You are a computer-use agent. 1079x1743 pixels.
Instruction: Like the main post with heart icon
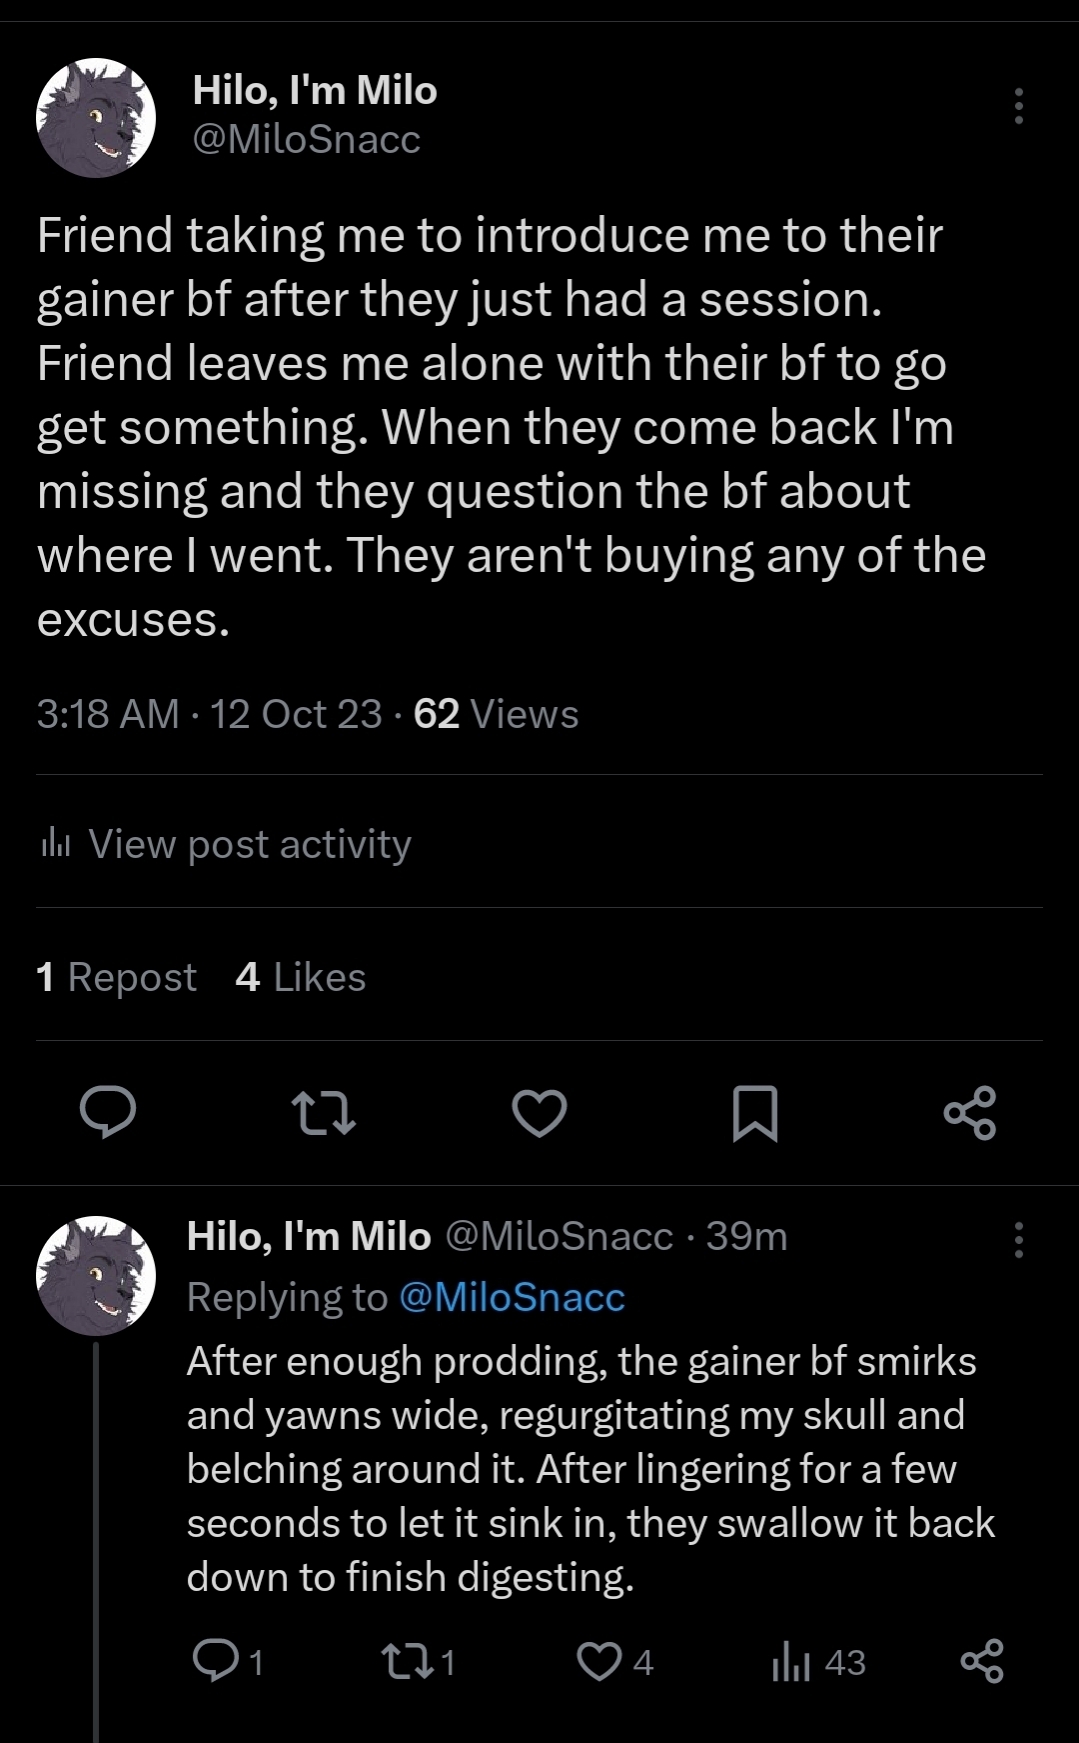(540, 1113)
